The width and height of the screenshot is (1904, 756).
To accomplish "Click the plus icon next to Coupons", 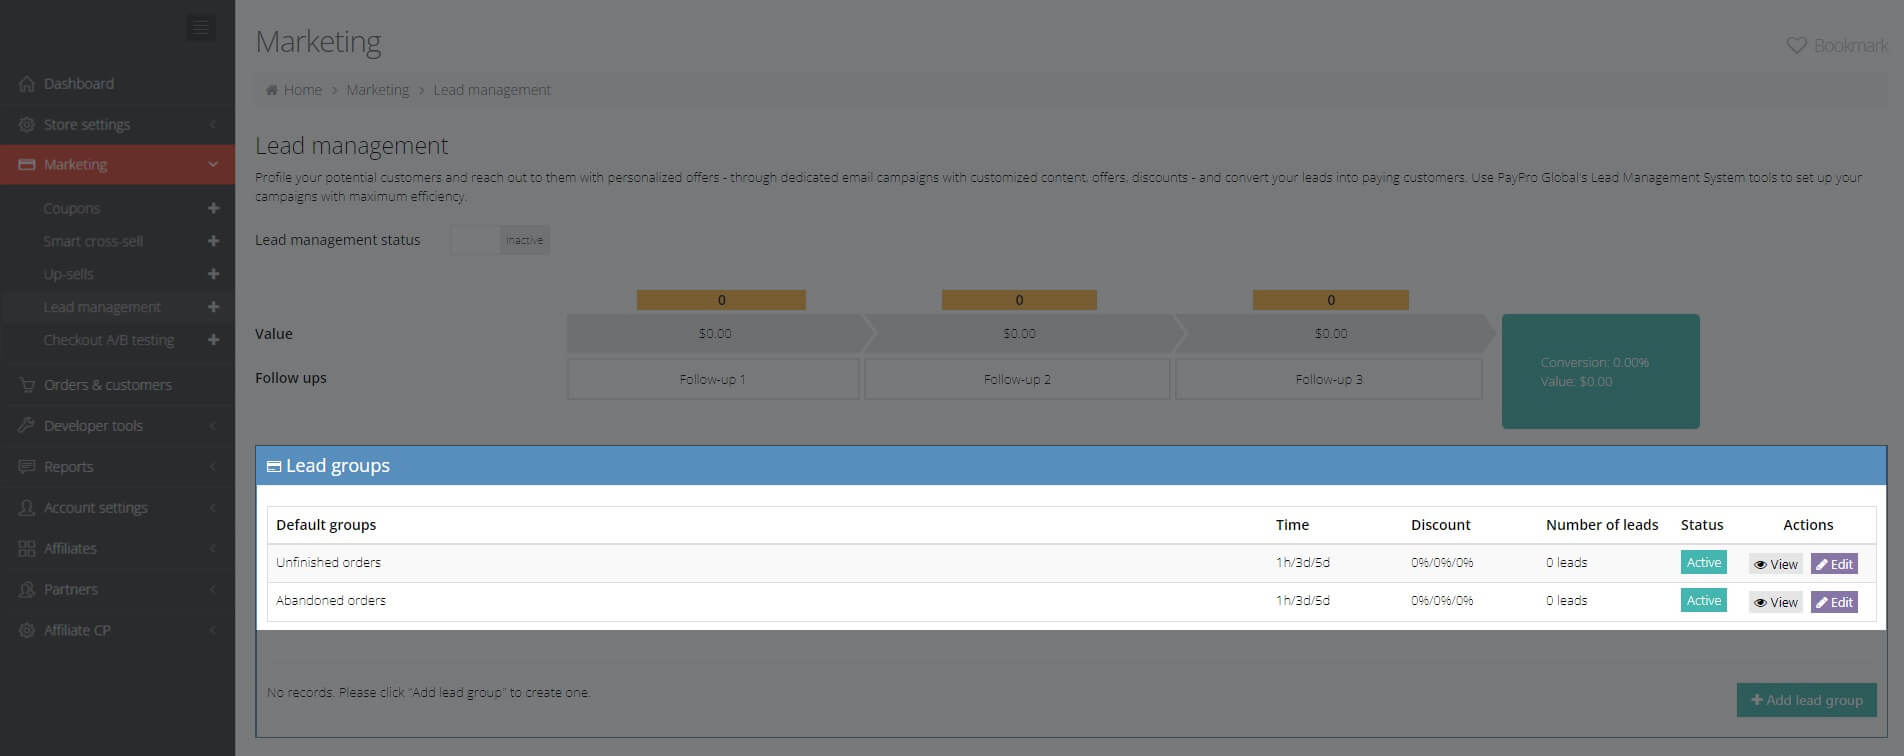I will pyautogui.click(x=213, y=208).
